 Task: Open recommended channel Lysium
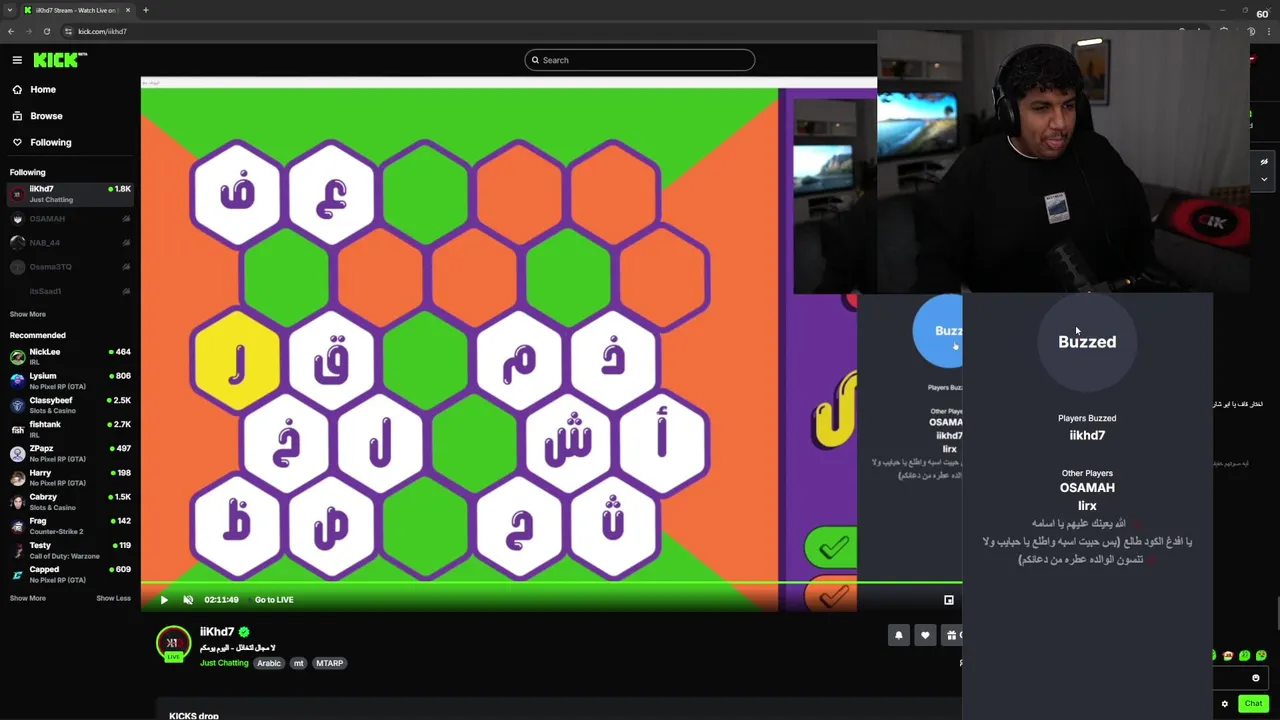coord(70,380)
